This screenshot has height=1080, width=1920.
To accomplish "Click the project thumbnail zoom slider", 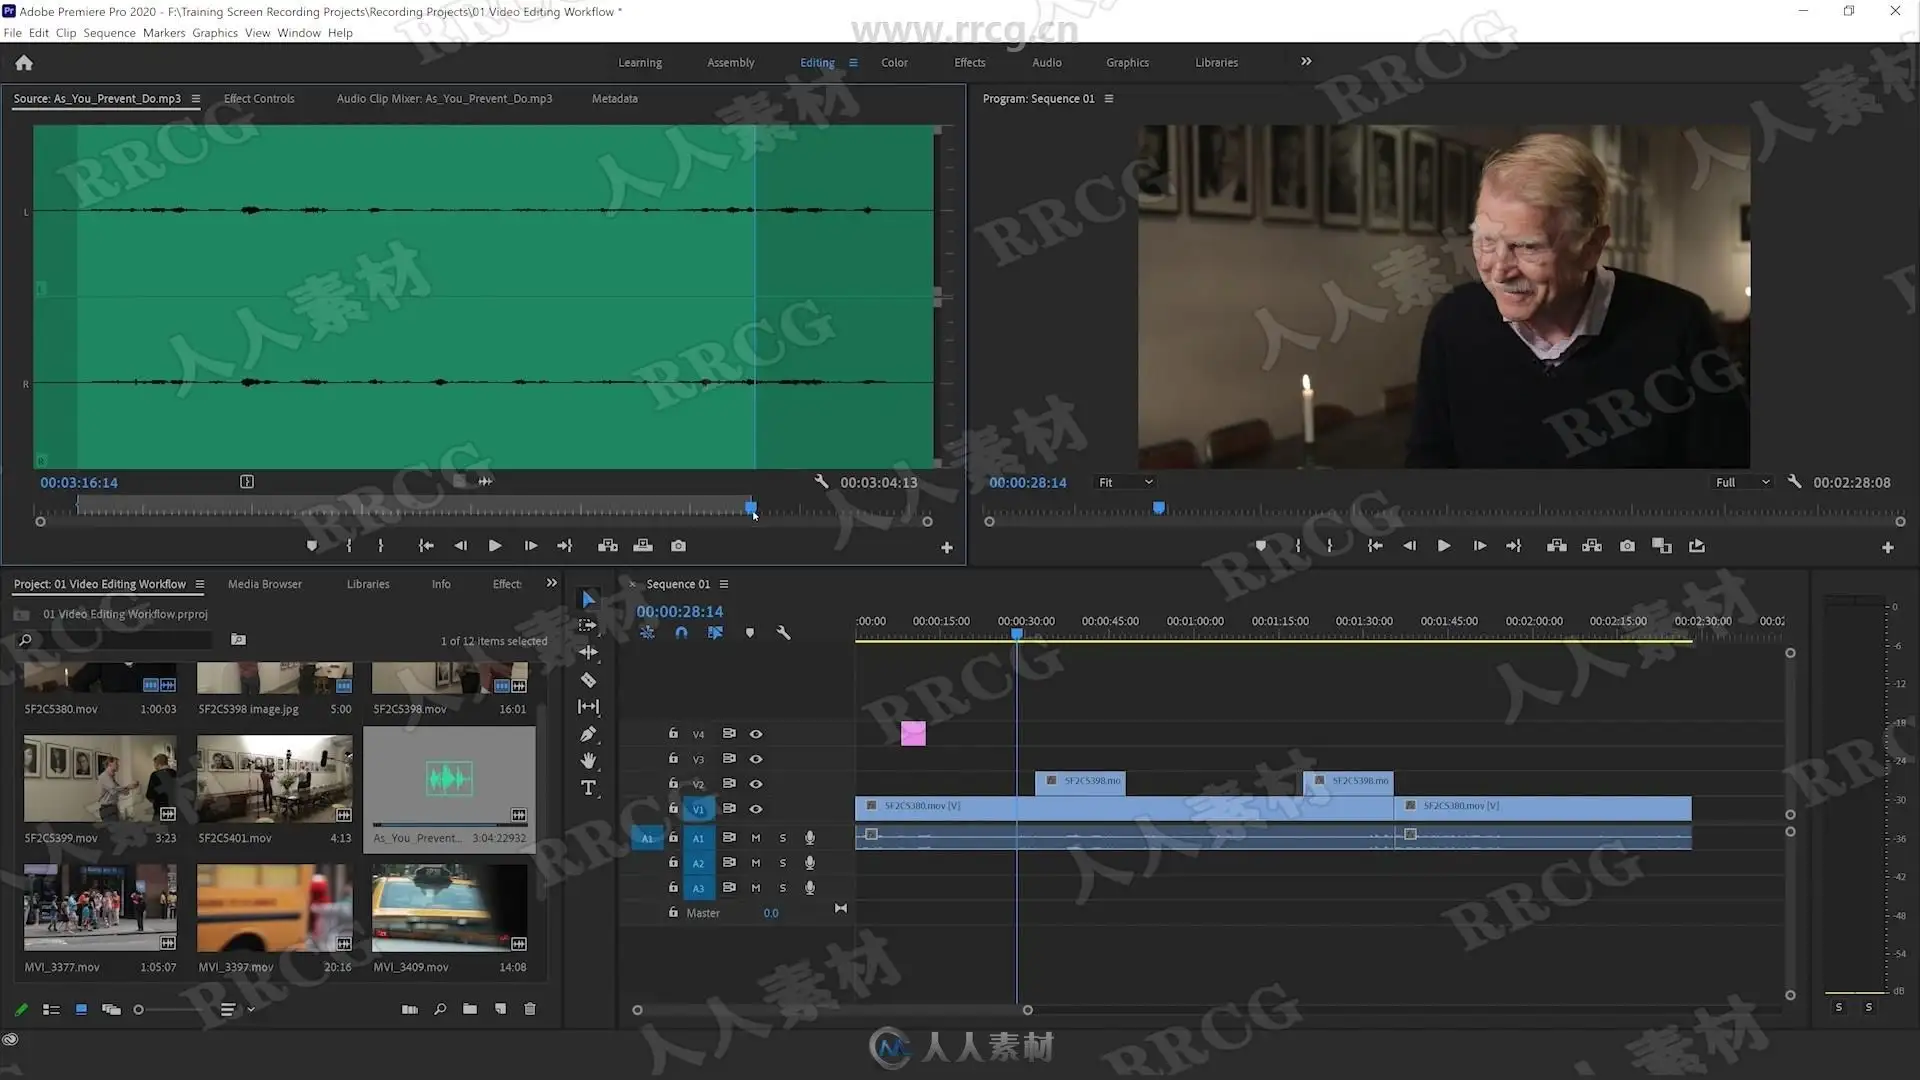I will coord(139,1010).
